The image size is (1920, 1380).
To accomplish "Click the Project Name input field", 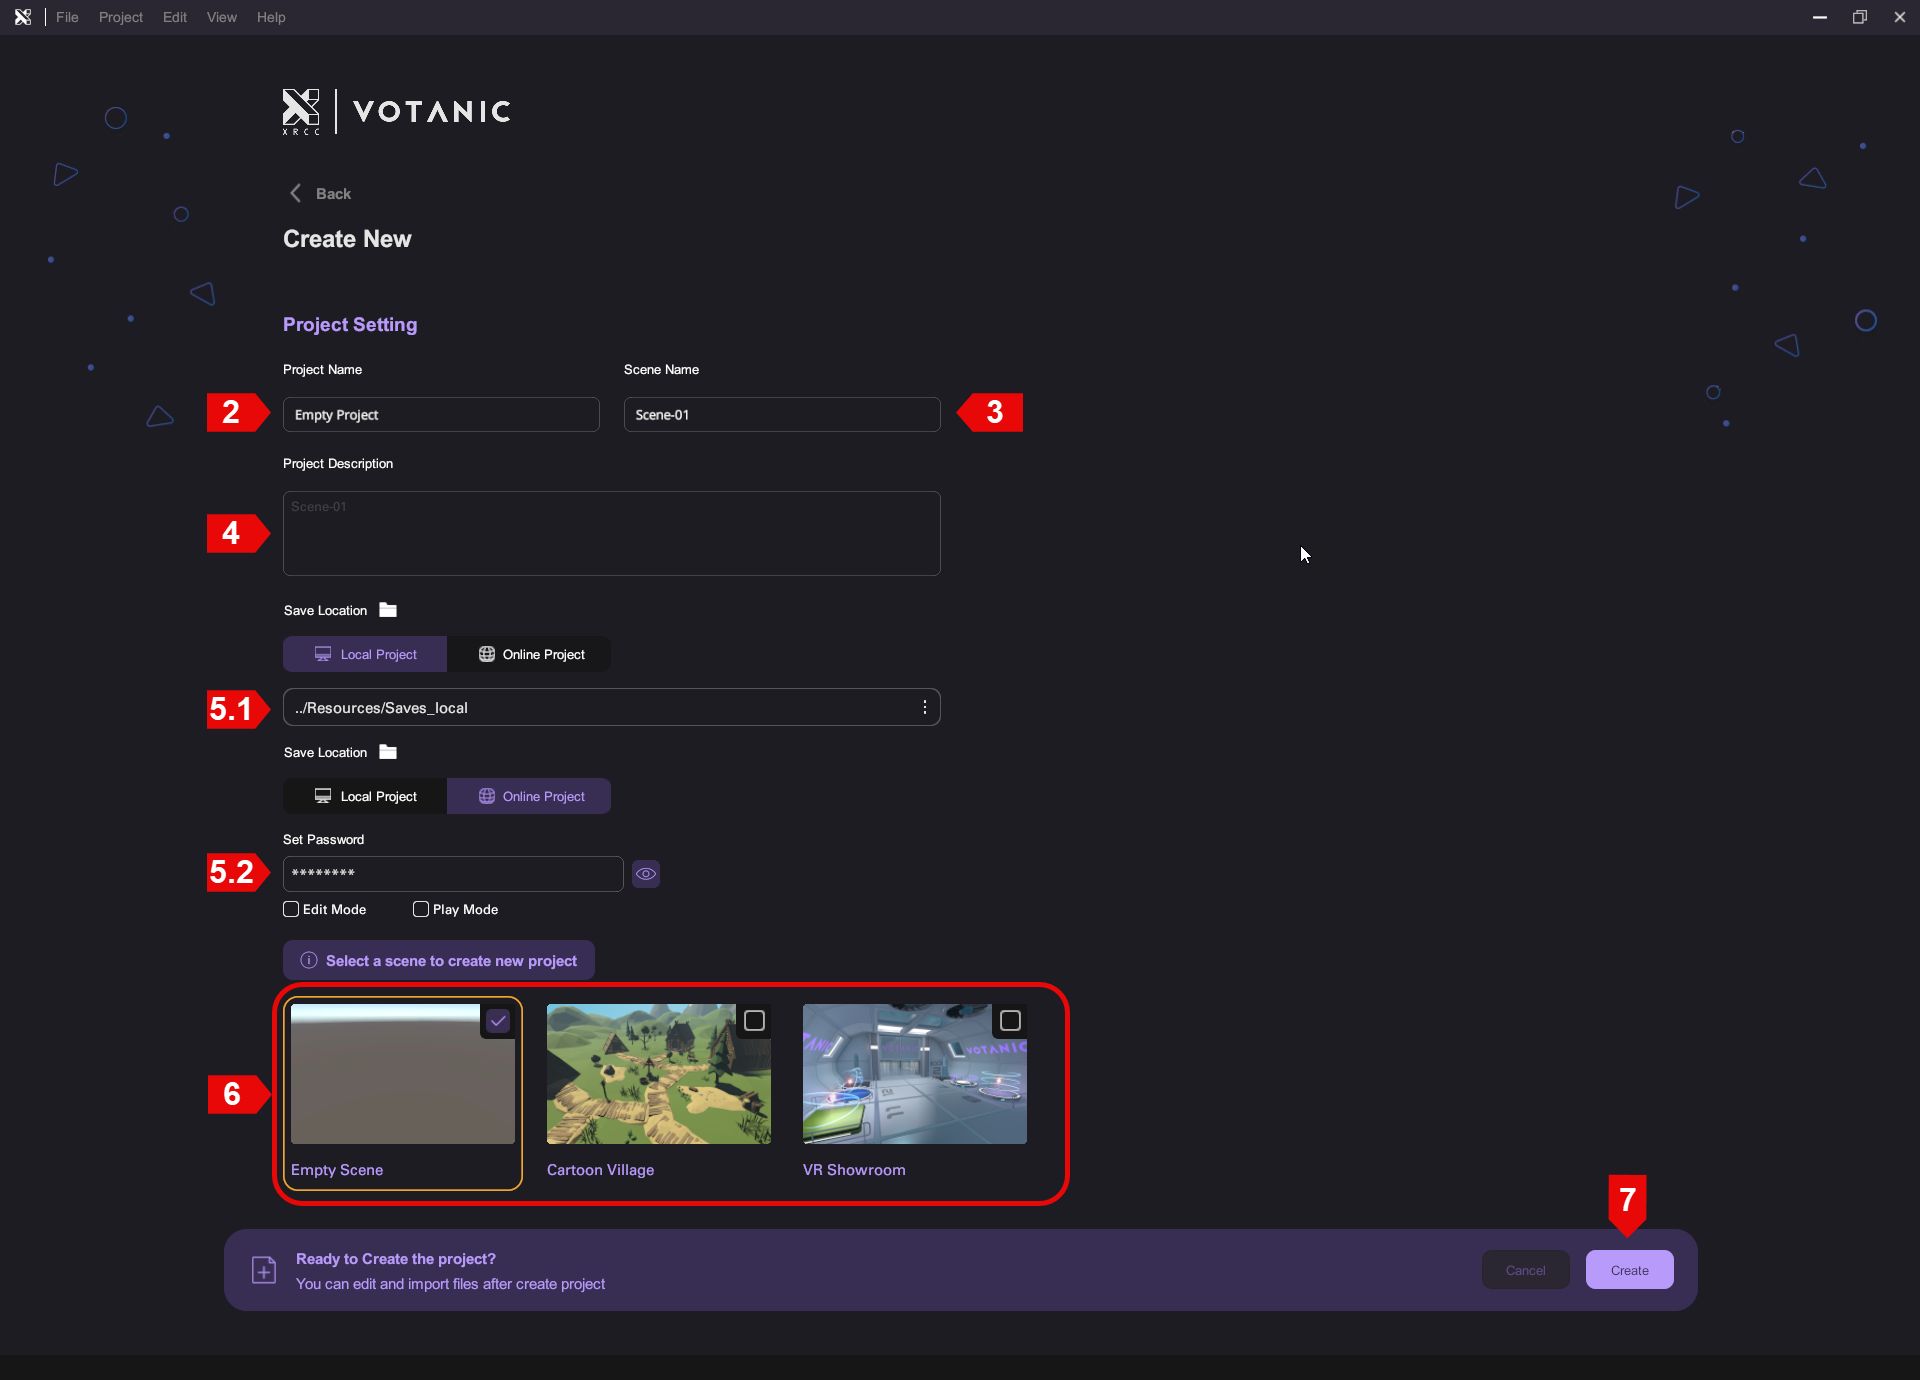I will pyautogui.click(x=441, y=415).
